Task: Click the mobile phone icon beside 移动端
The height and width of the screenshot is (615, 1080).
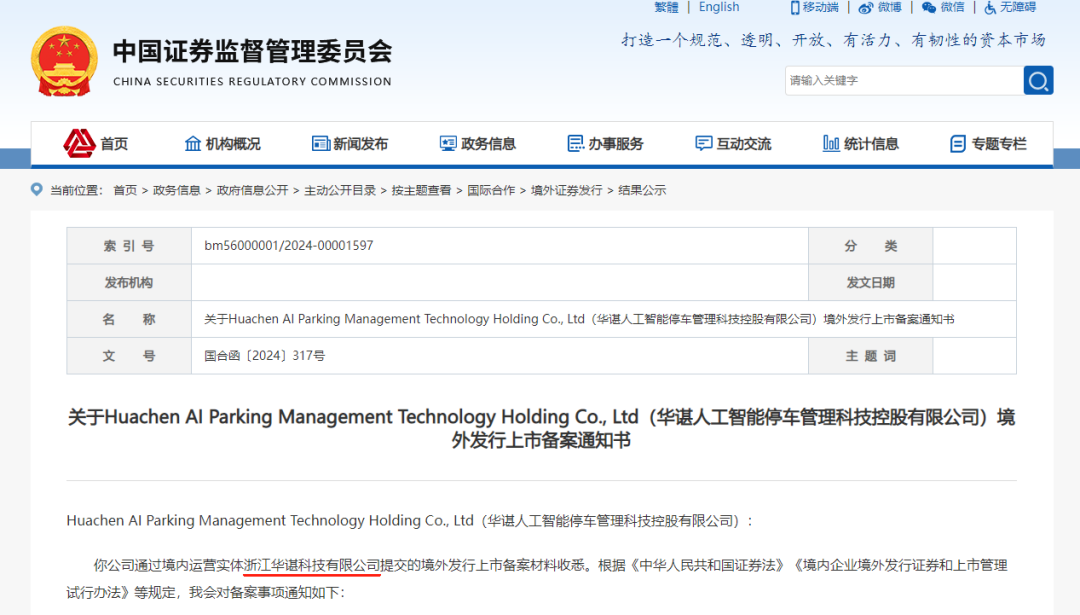Action: [x=795, y=8]
